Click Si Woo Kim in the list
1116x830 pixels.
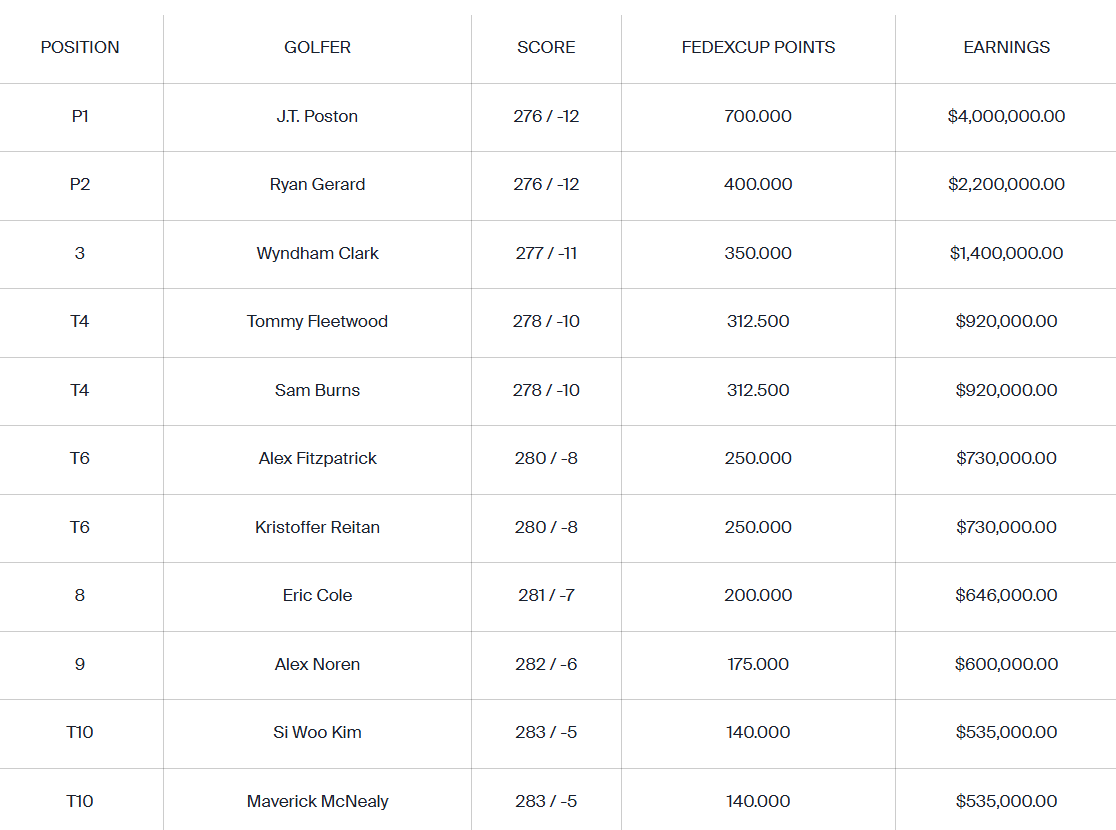click(x=317, y=732)
